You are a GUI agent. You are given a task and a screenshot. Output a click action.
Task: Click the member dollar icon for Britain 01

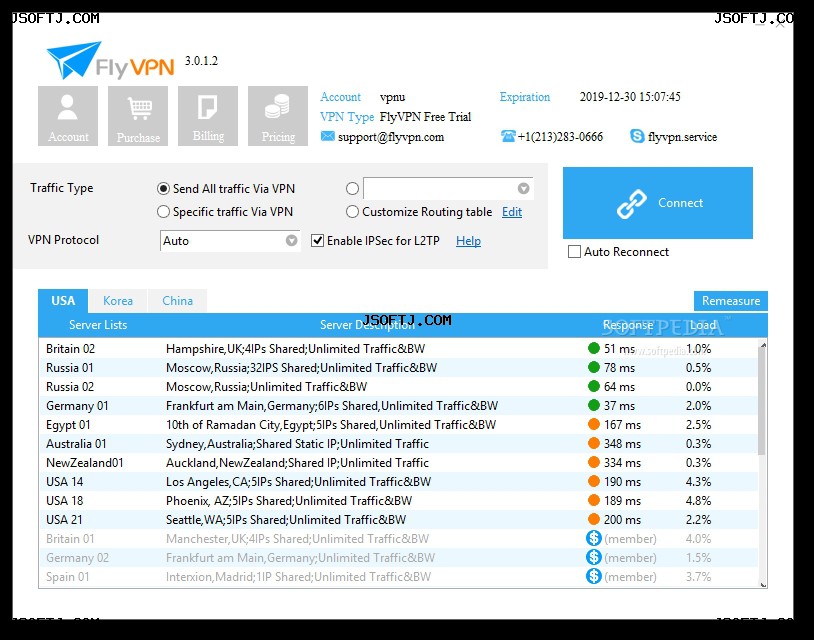pyautogui.click(x=594, y=538)
